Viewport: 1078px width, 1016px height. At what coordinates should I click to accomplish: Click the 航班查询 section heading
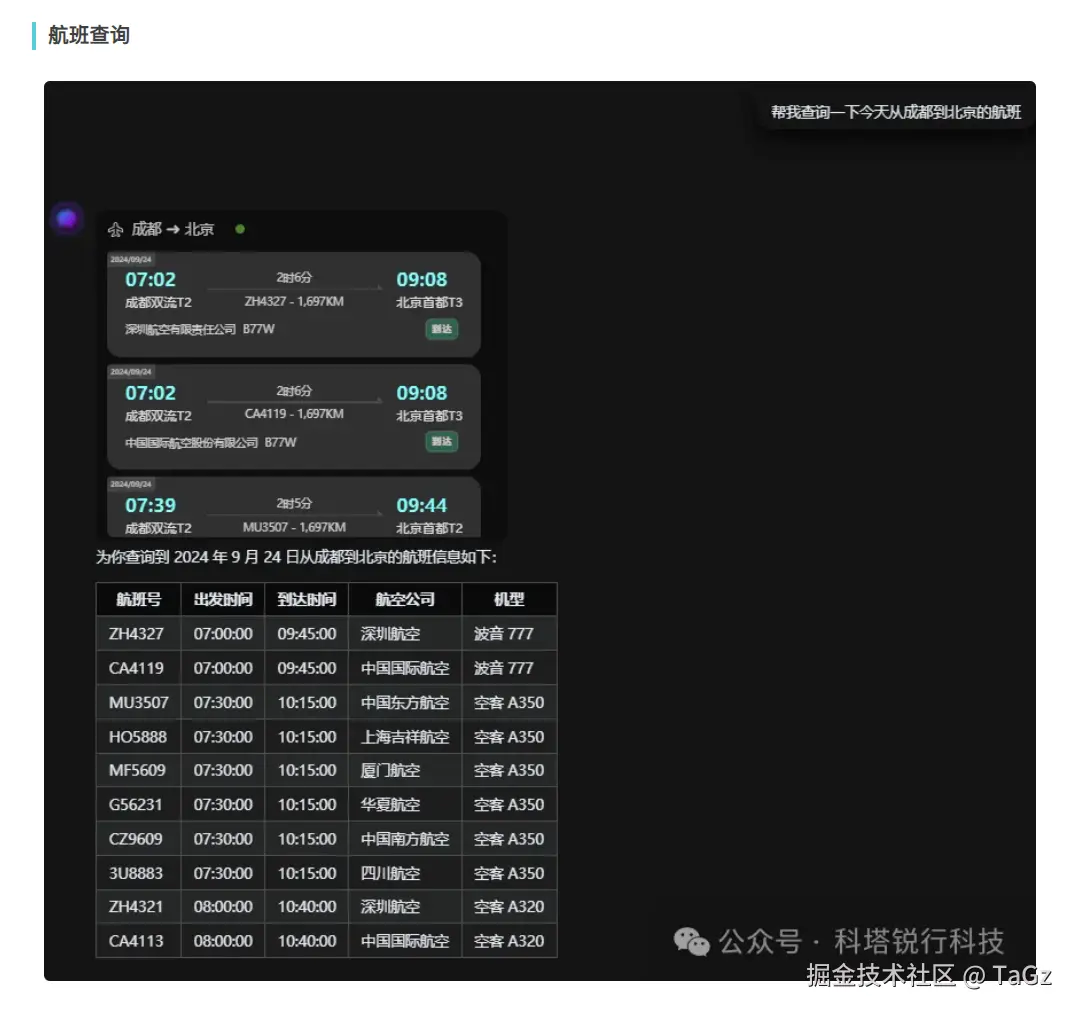coord(89,35)
